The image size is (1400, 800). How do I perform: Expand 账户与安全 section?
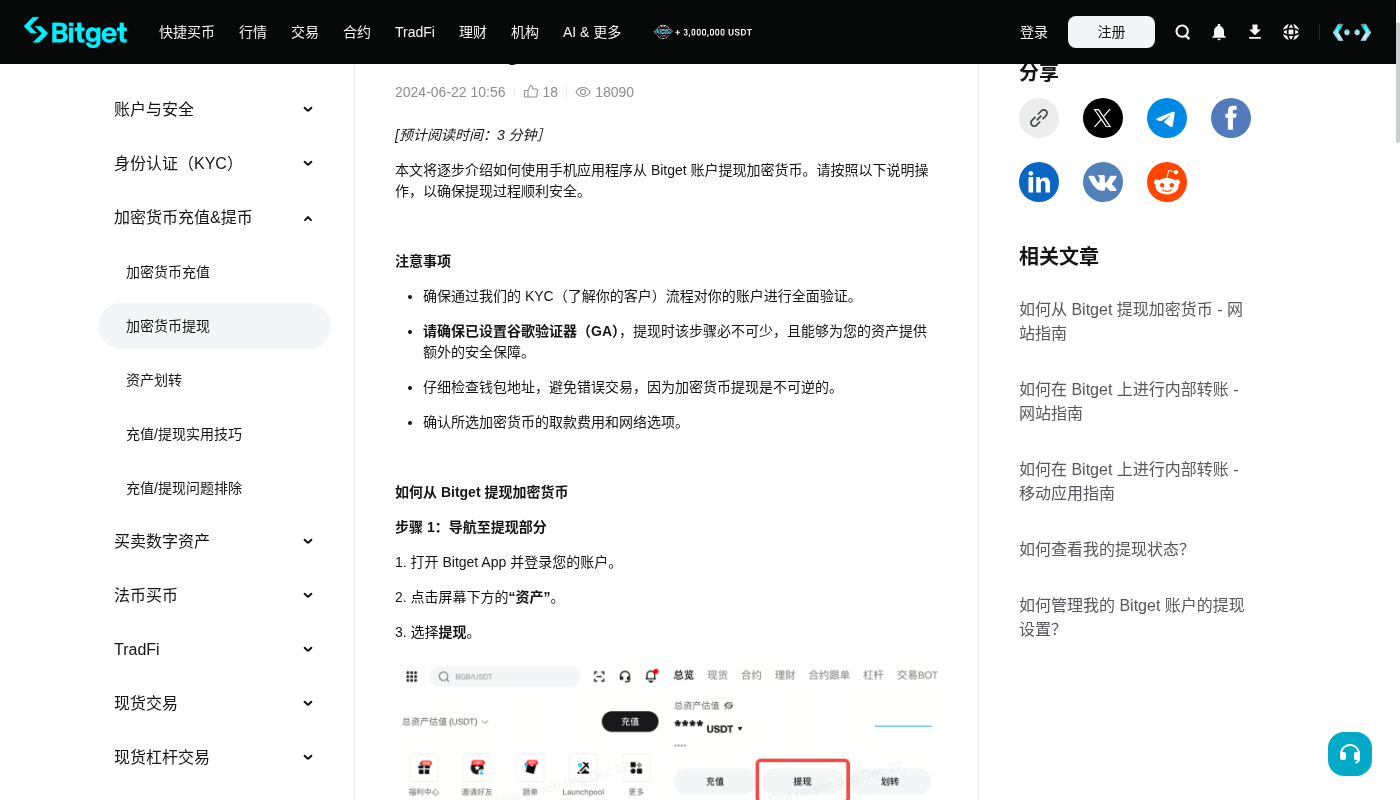click(x=214, y=109)
